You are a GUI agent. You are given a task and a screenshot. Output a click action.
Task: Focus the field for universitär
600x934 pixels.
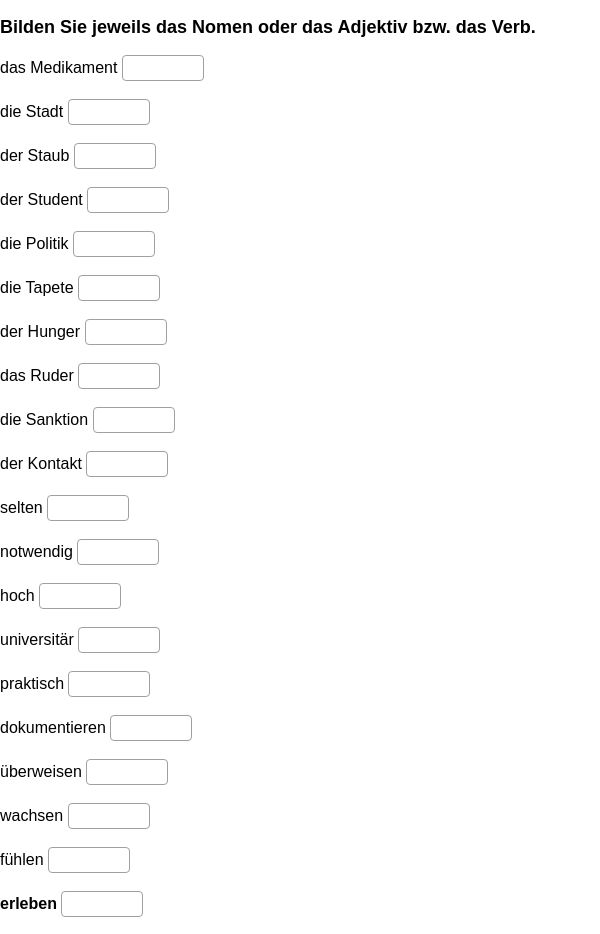coord(119,641)
